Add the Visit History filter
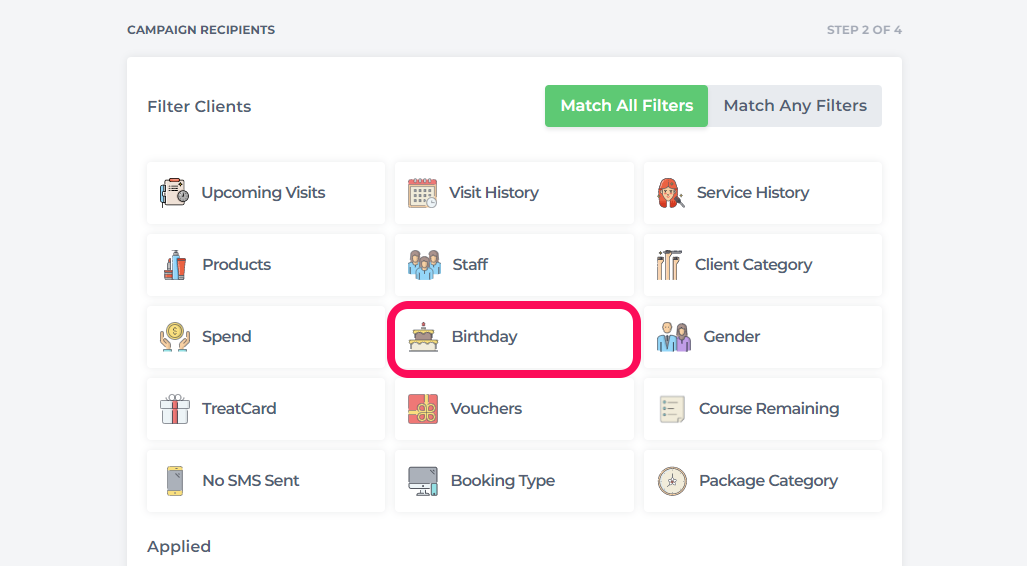 [514, 193]
